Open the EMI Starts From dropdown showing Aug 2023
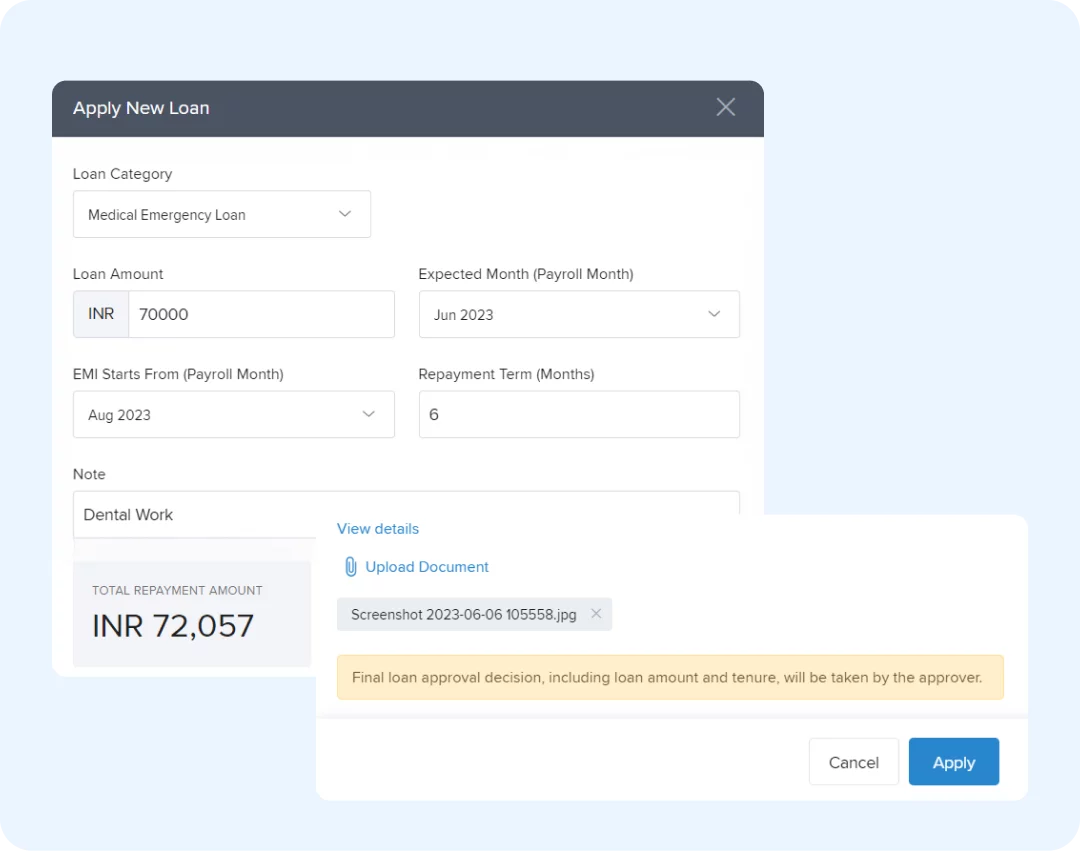This screenshot has height=851, width=1080. click(233, 414)
